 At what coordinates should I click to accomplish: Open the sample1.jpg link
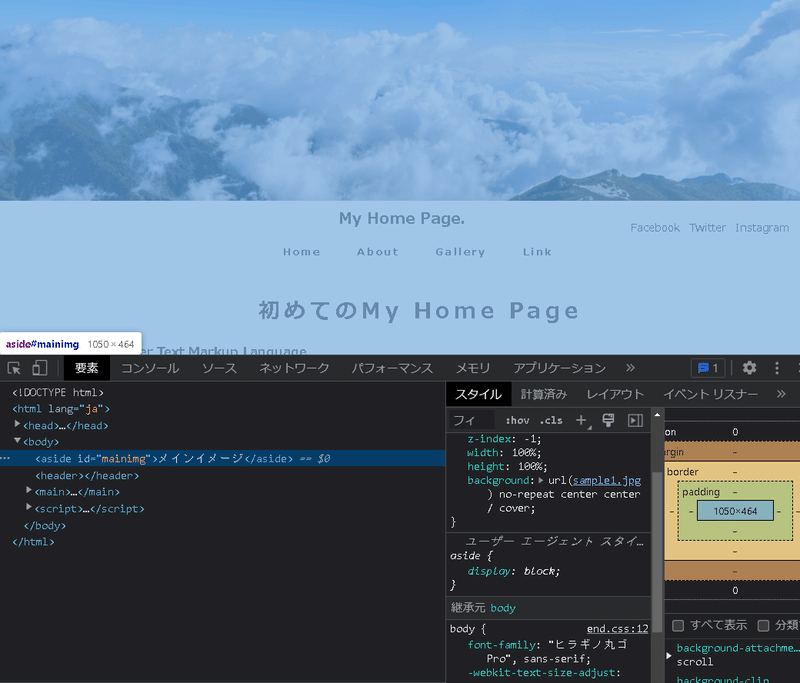click(607, 480)
